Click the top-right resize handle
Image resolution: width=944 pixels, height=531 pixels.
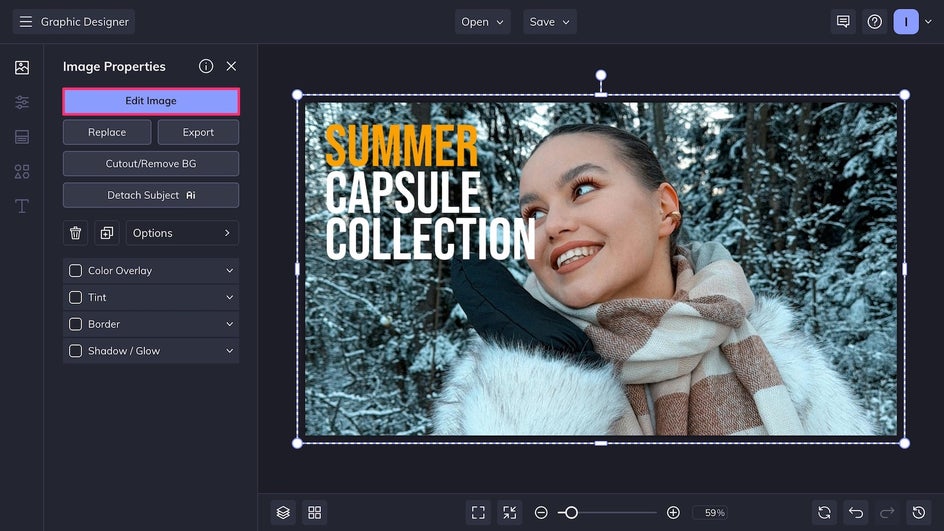click(904, 95)
